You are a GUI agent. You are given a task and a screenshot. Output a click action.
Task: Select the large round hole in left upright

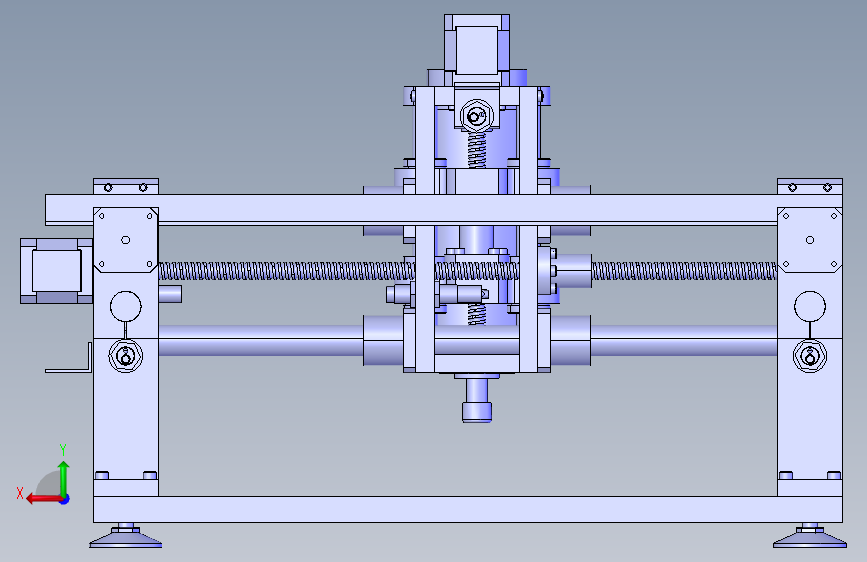click(x=126, y=306)
